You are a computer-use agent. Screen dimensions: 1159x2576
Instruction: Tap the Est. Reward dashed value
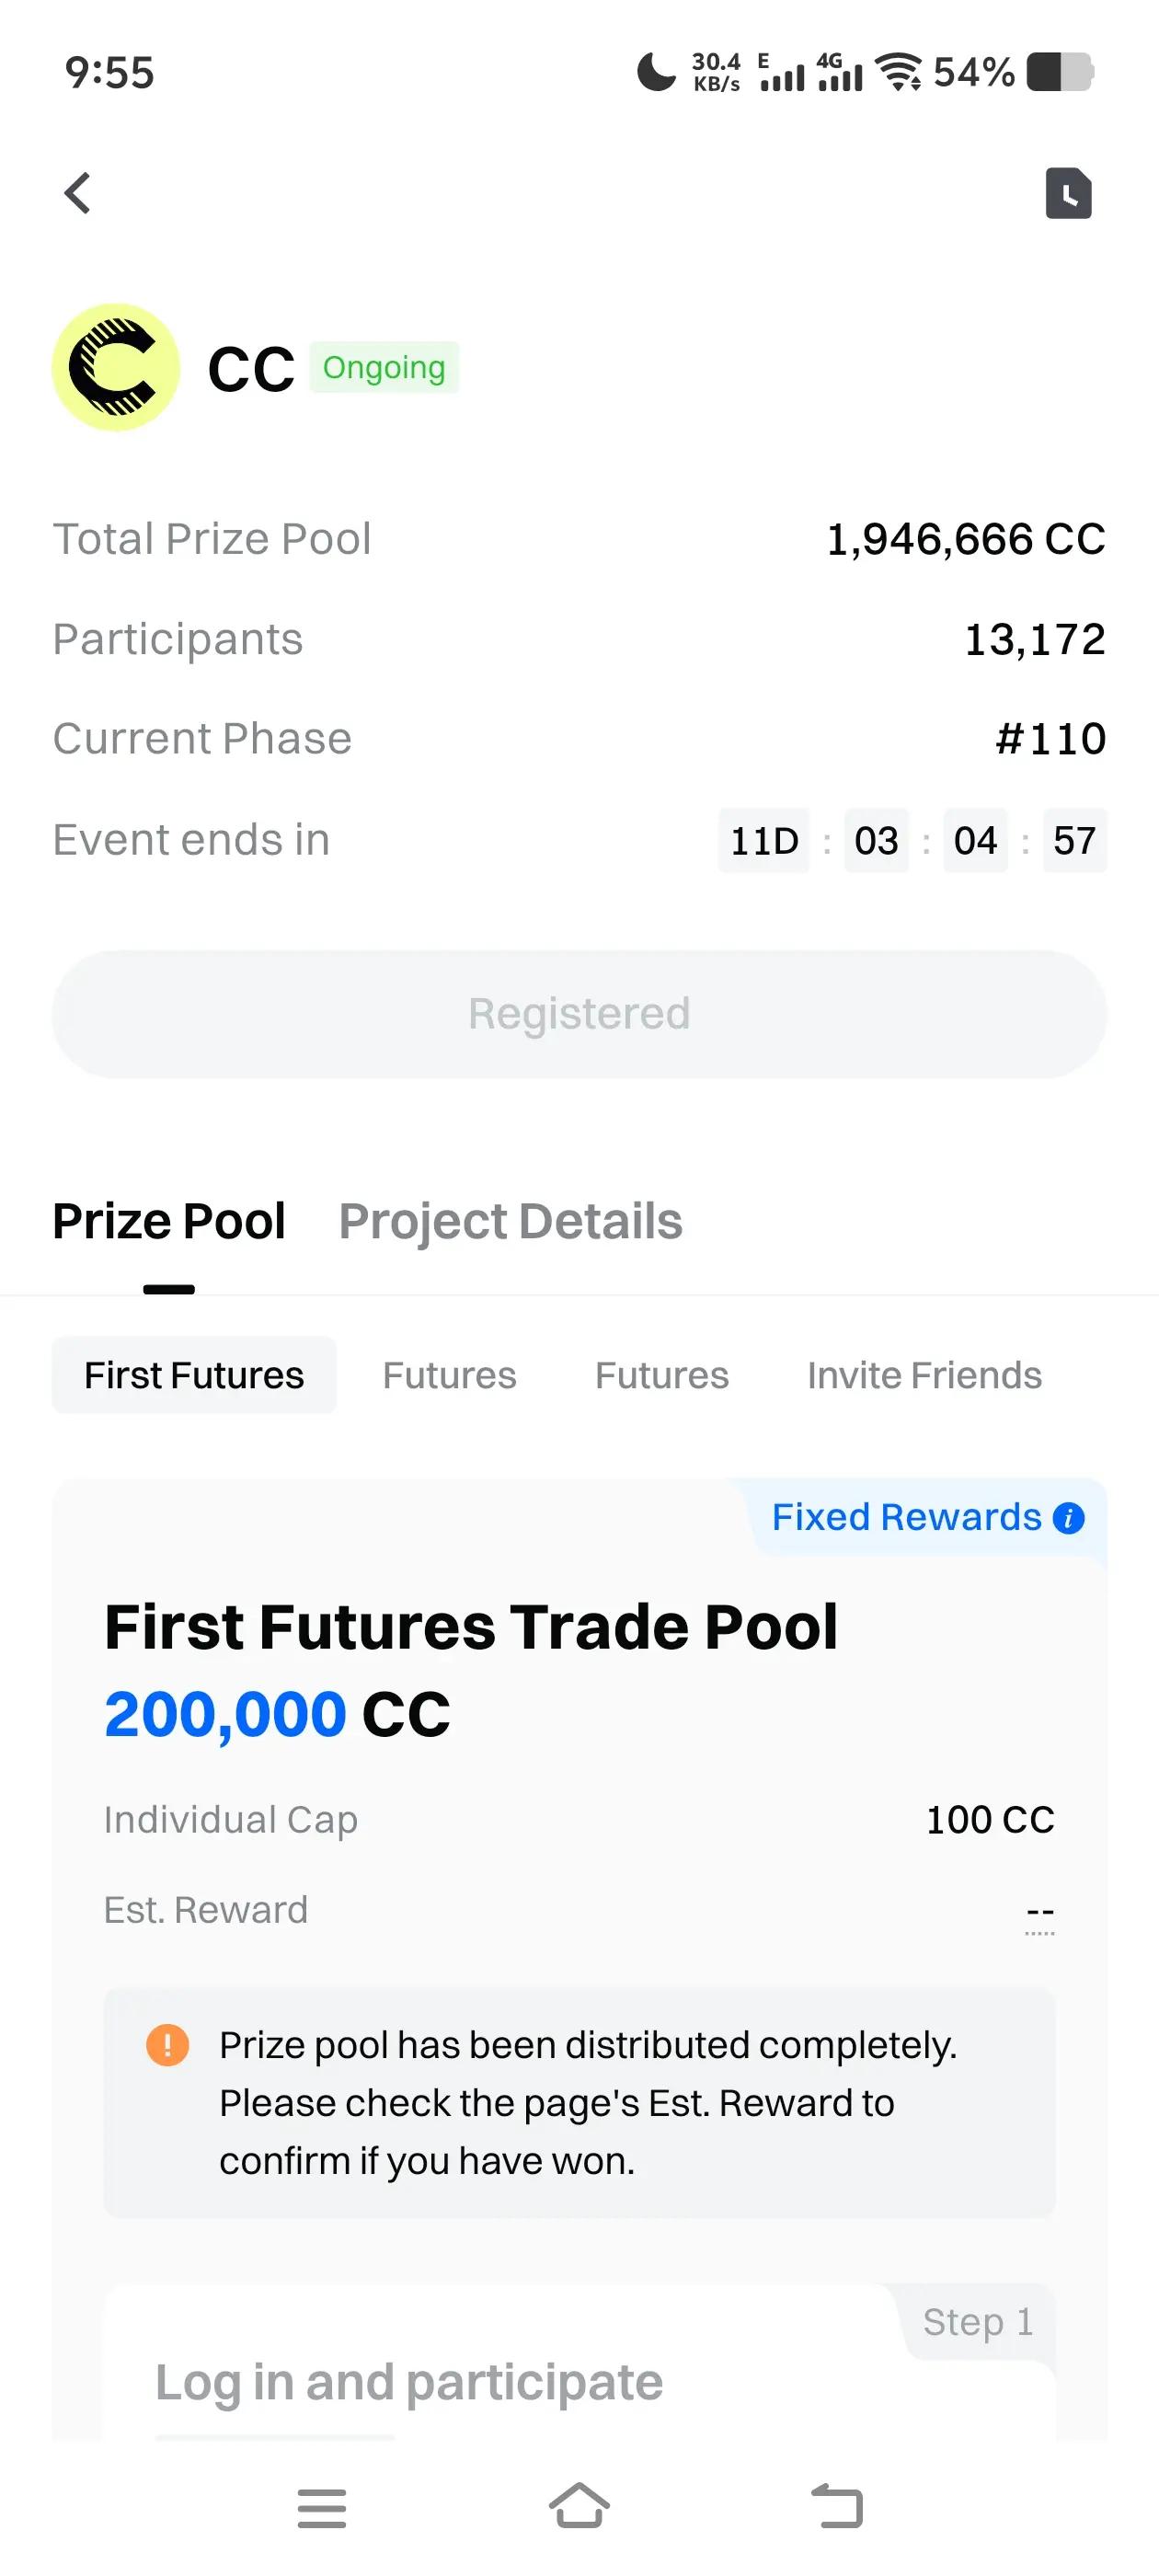[x=1040, y=1913]
